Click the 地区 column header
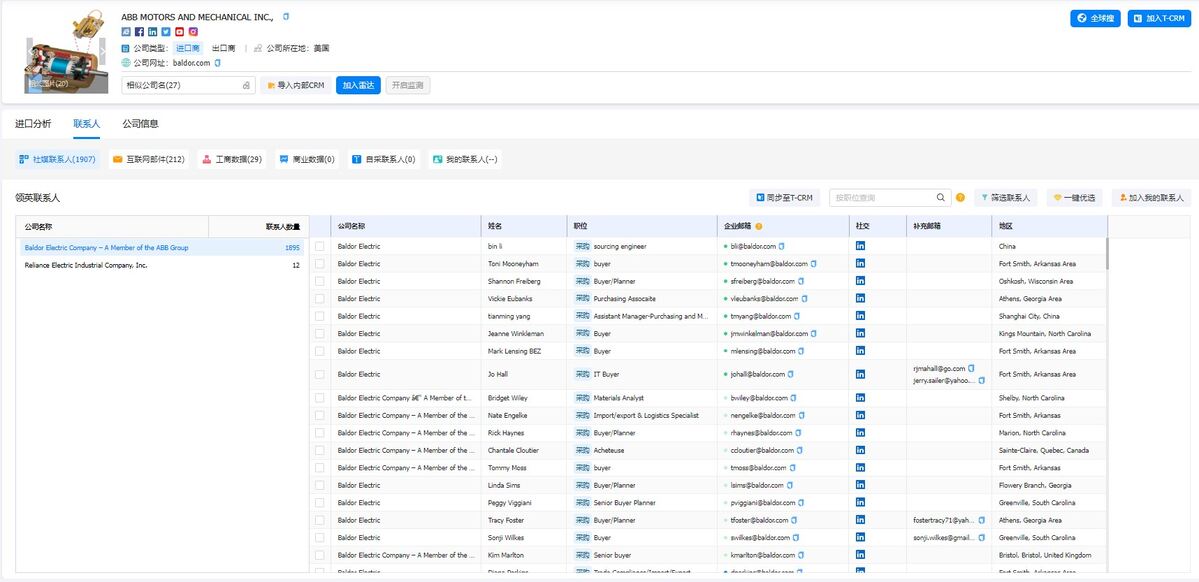Screen dimensions: 1199x582 1048,226
